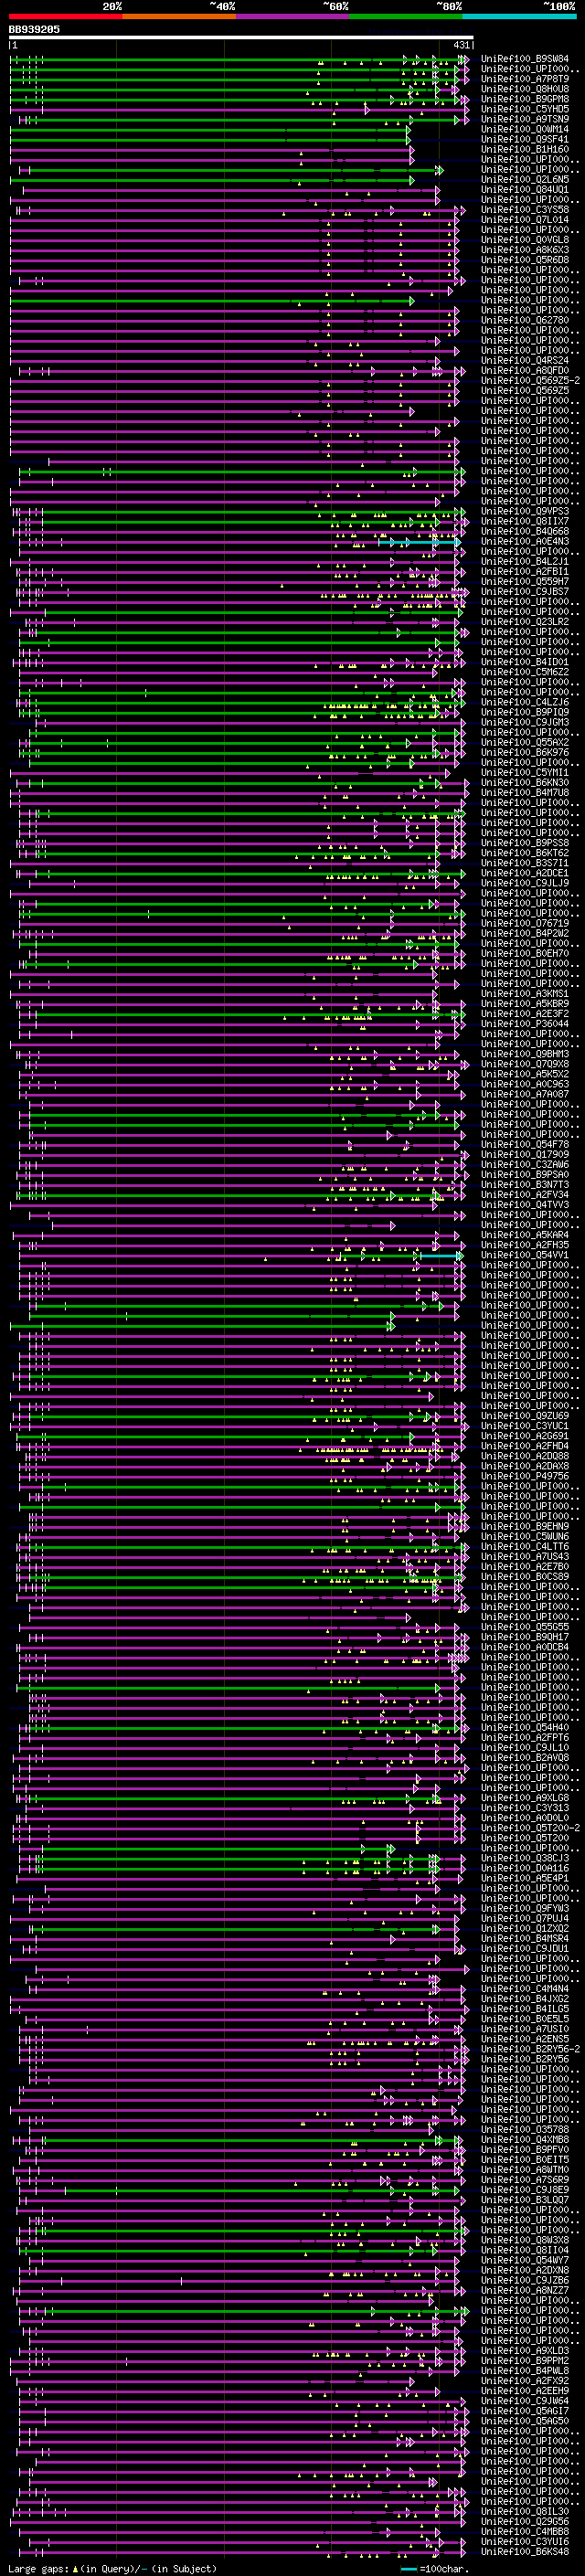Click the Large gaps legend text
The height and width of the screenshot is (2576, 585).
point(112,2569)
